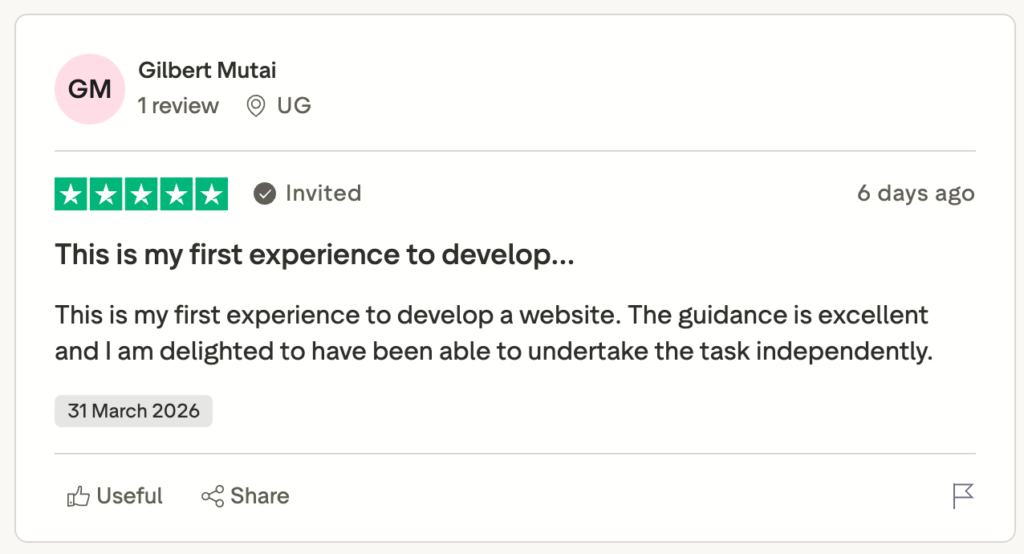Click the review body paragraph
The height and width of the screenshot is (554, 1024).
click(x=492, y=333)
